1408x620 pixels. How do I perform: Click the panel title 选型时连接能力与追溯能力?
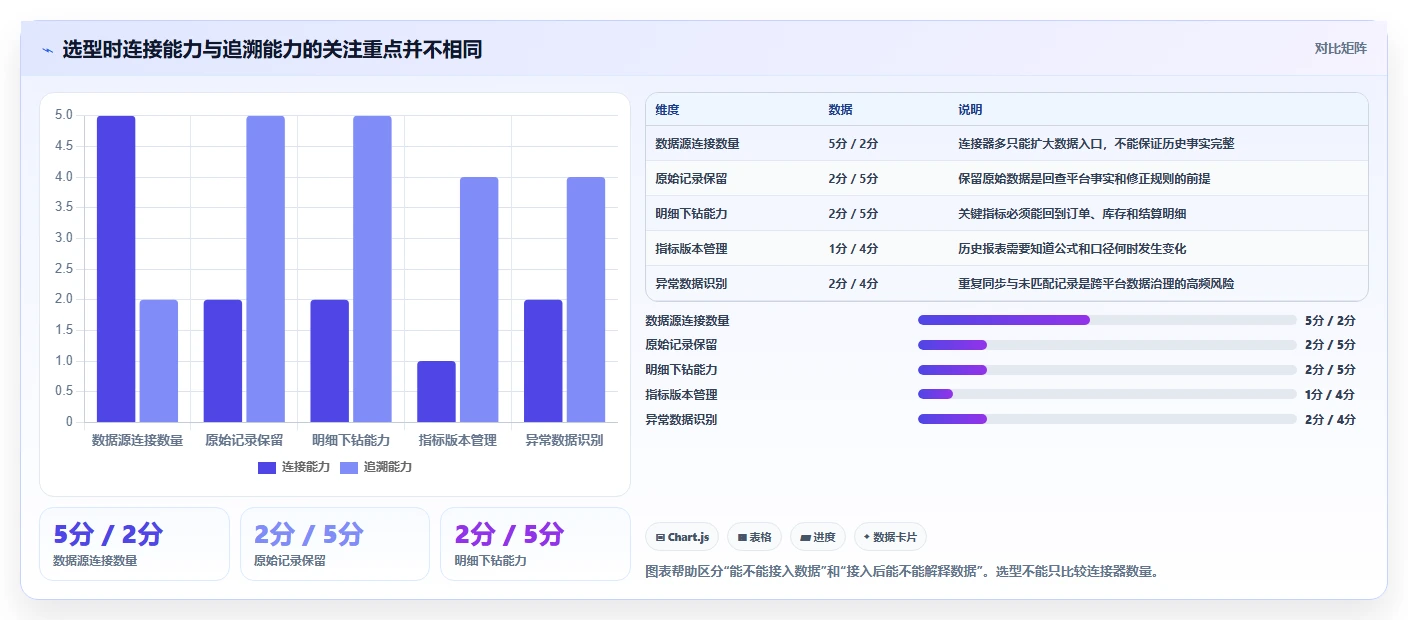[x=272, y=50]
